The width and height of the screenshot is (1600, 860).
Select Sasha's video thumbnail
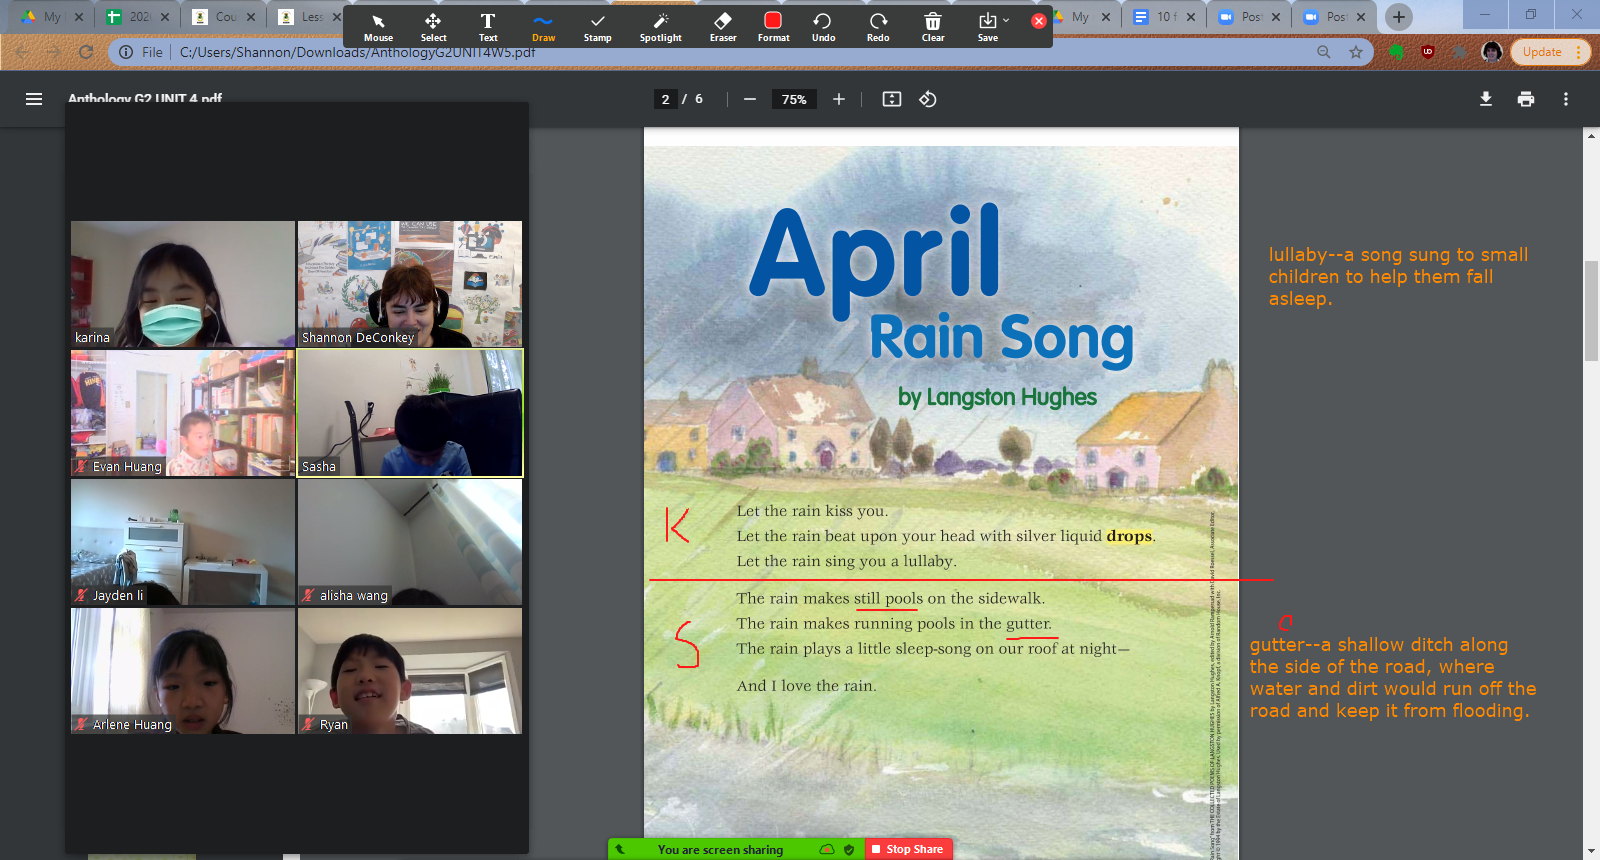click(410, 413)
